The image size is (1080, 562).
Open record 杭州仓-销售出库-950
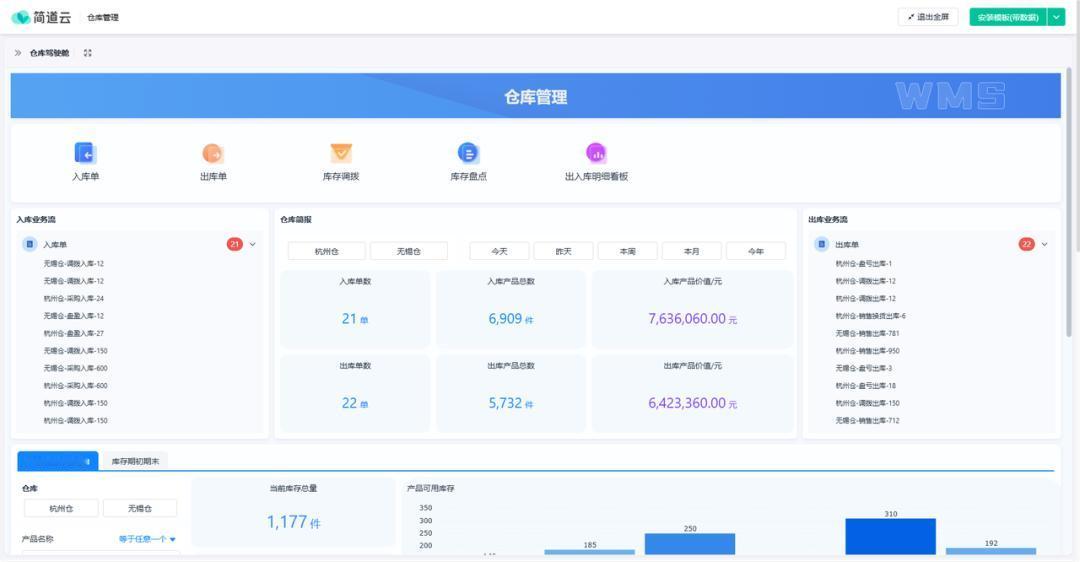point(867,351)
